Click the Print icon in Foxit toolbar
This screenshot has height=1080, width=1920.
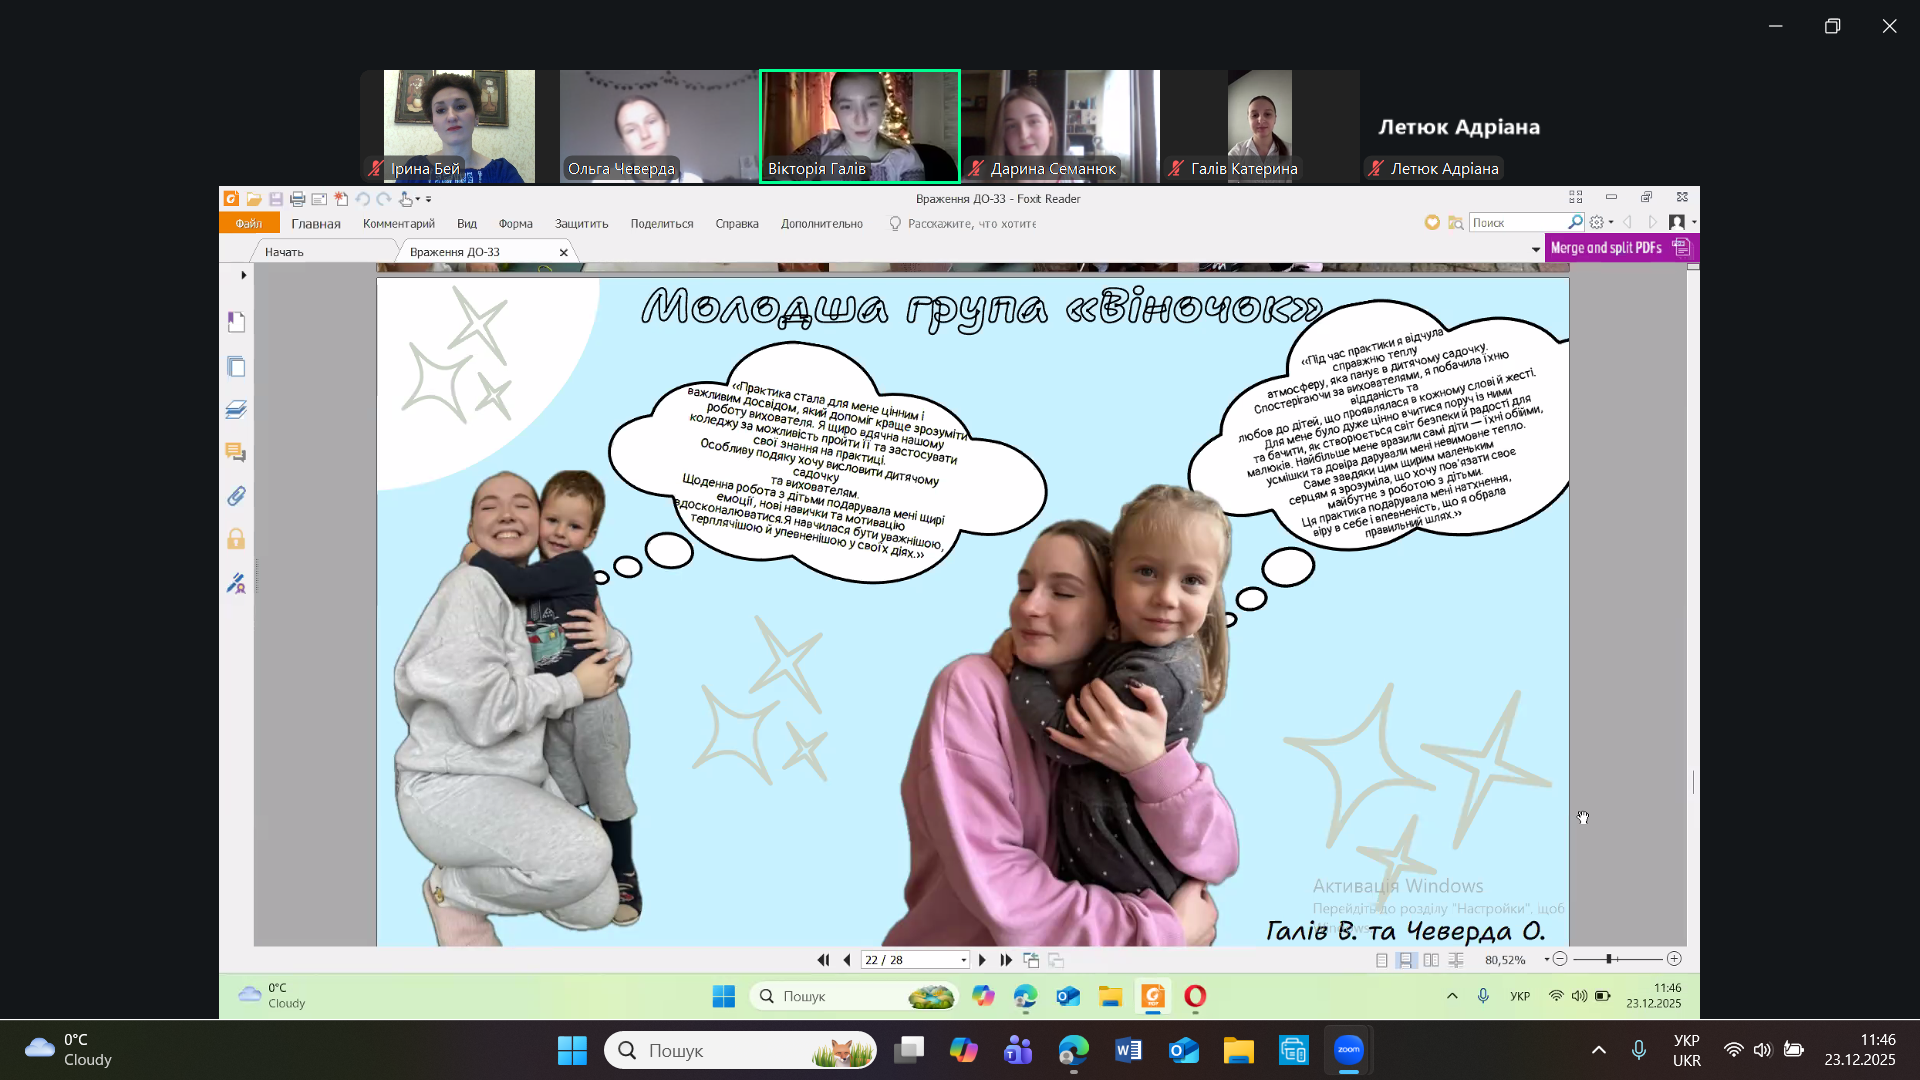297,199
